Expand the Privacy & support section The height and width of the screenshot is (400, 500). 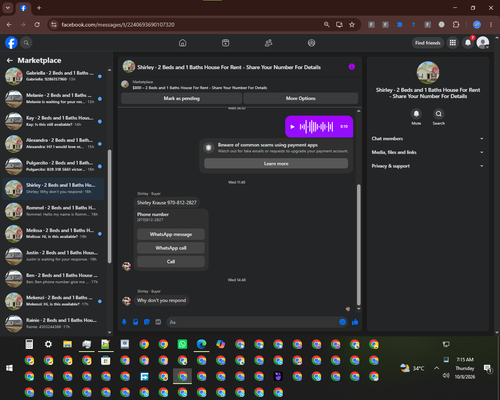coord(428,166)
